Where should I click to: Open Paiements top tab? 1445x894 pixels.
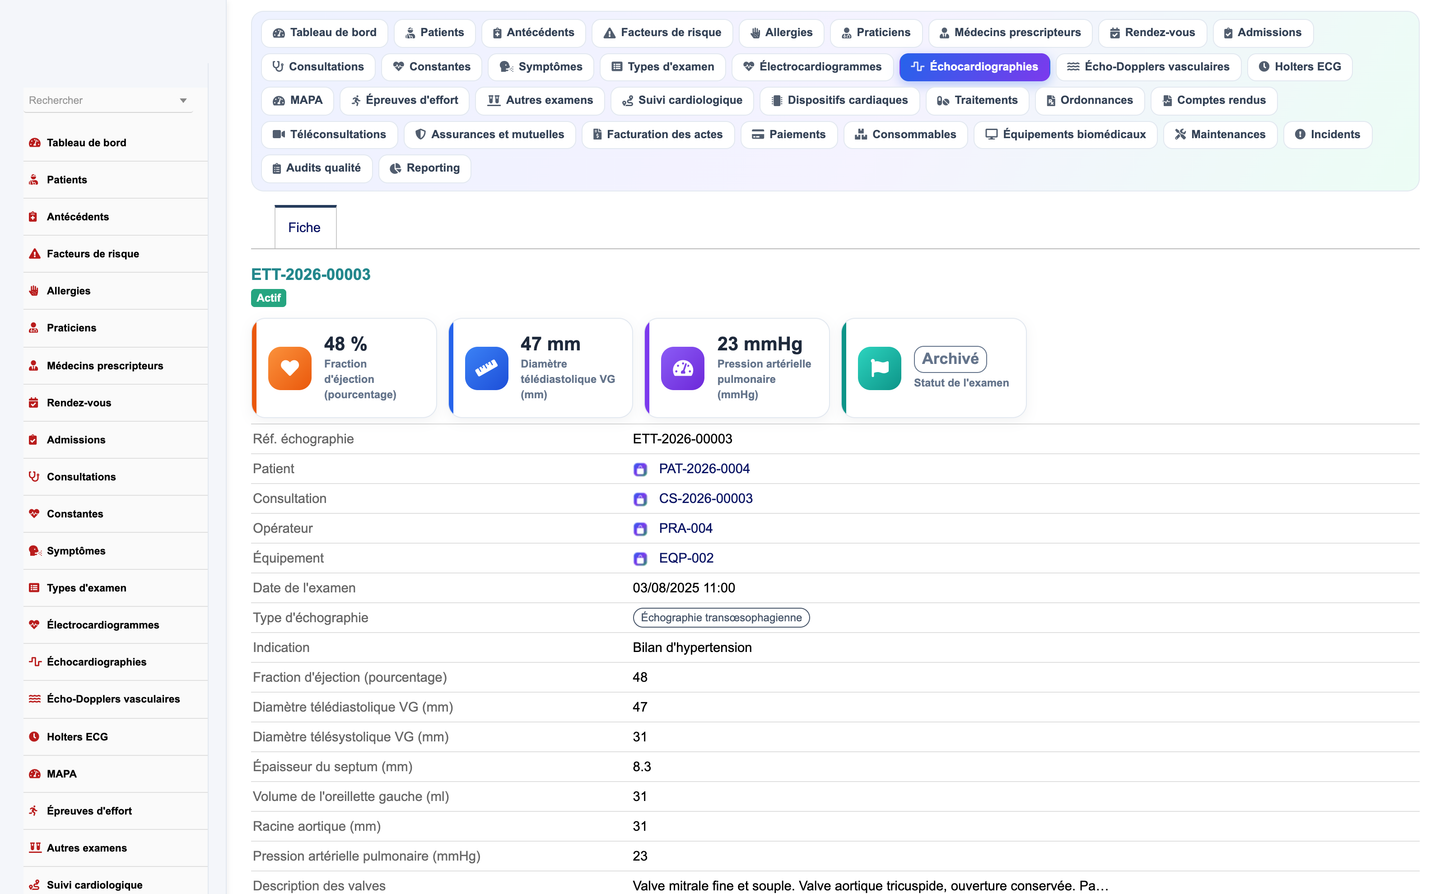point(789,134)
